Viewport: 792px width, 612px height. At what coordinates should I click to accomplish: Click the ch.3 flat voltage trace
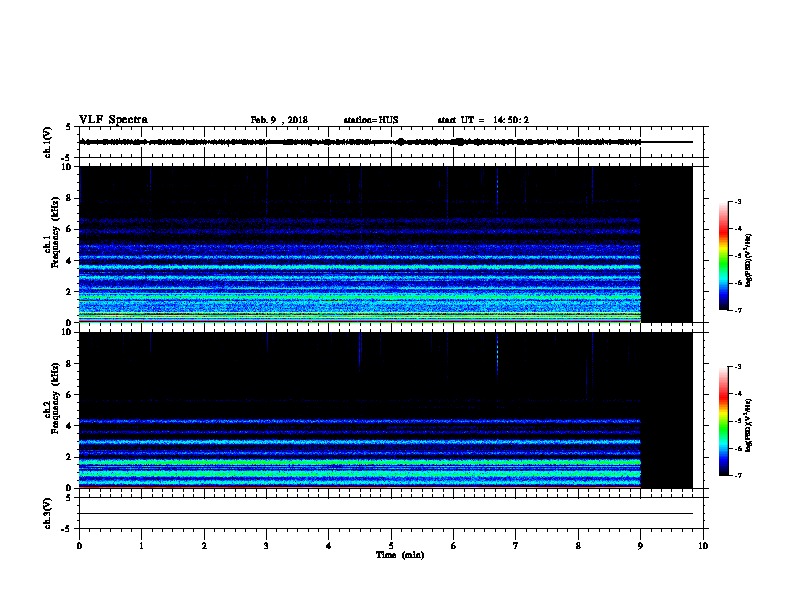386,514
